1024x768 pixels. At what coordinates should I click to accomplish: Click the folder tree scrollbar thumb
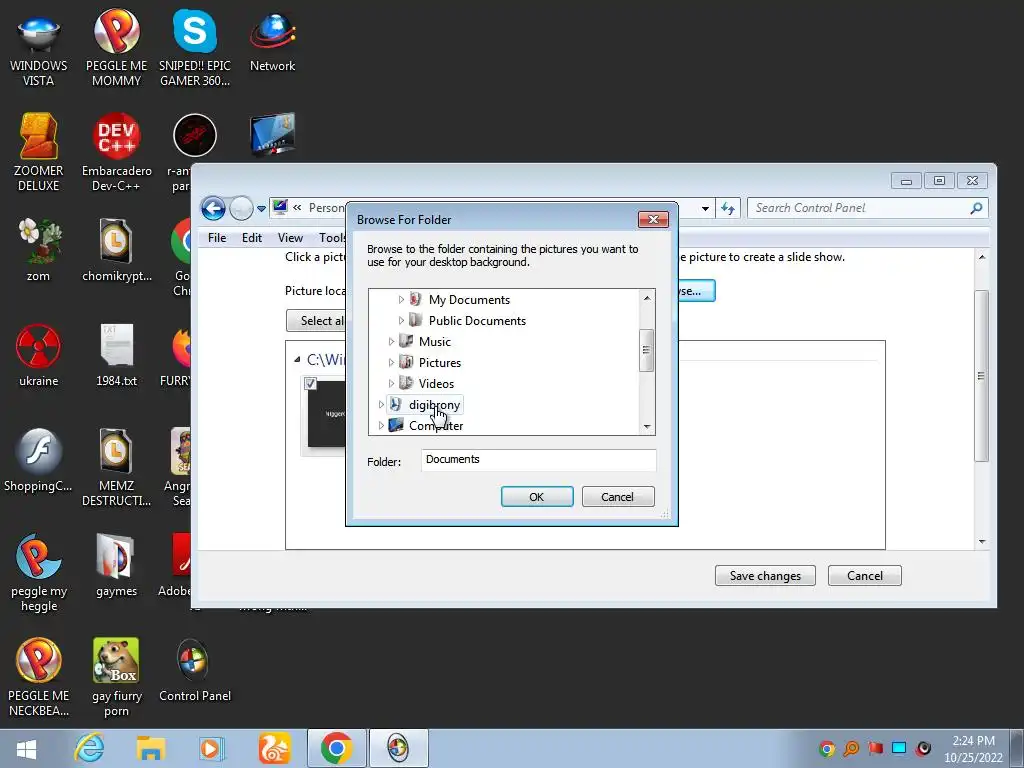[x=647, y=350]
